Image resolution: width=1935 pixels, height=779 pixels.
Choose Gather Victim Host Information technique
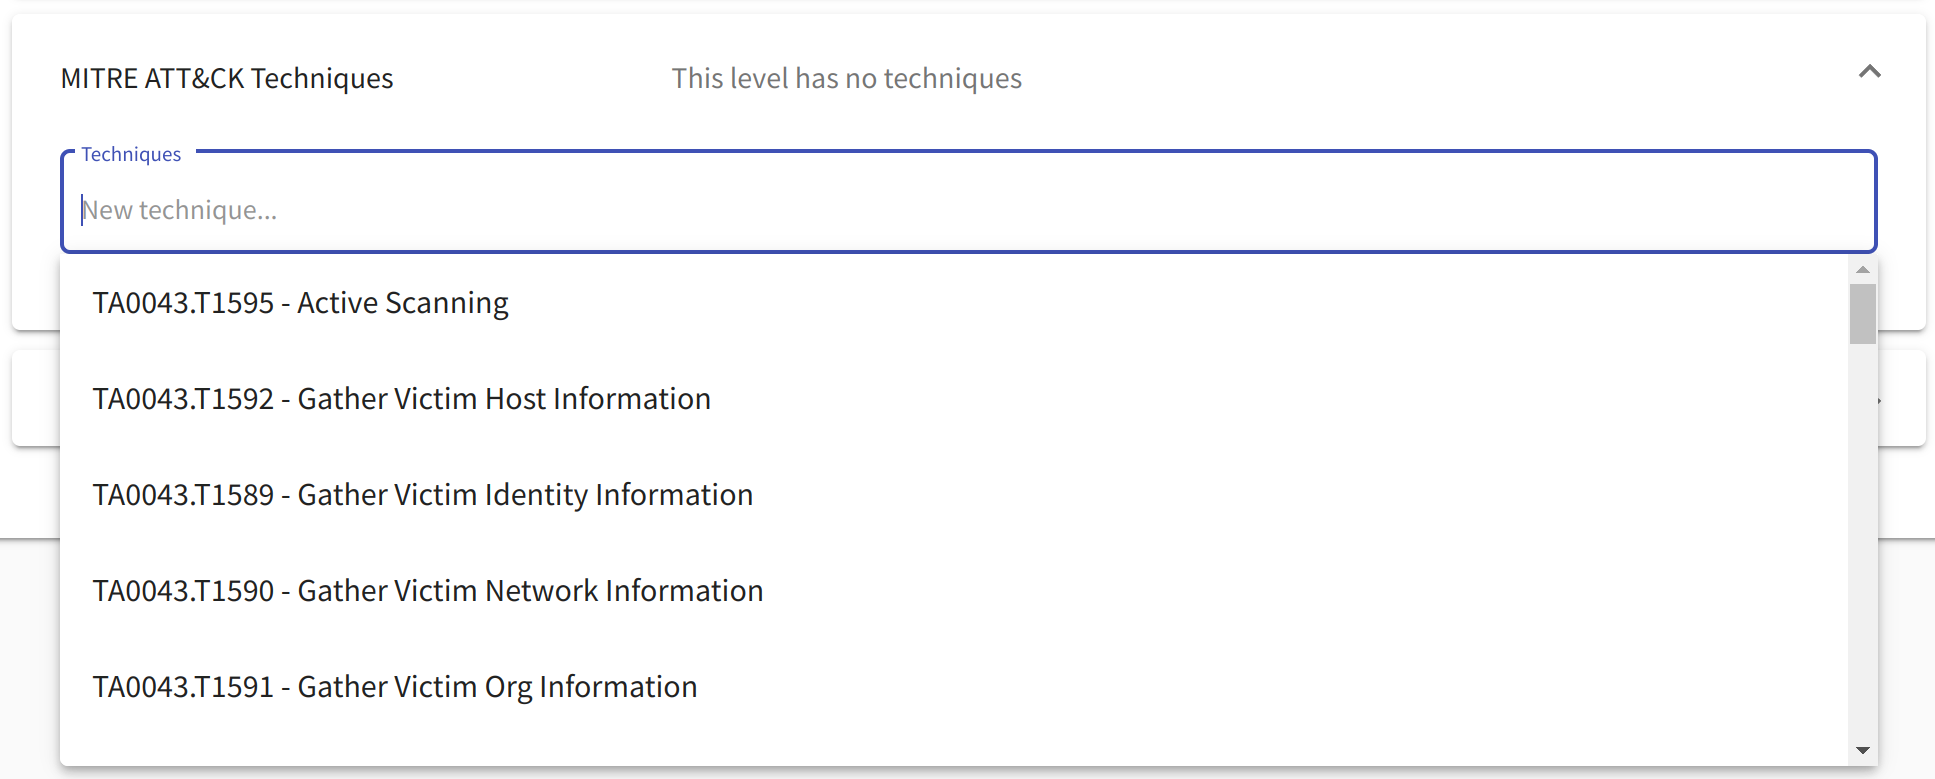click(954, 399)
